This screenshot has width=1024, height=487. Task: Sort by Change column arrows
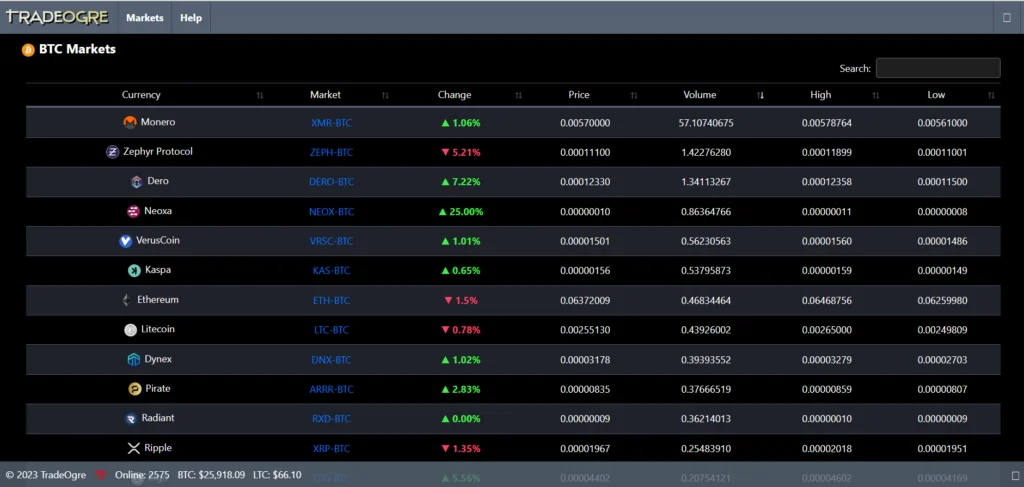pyautogui.click(x=519, y=95)
